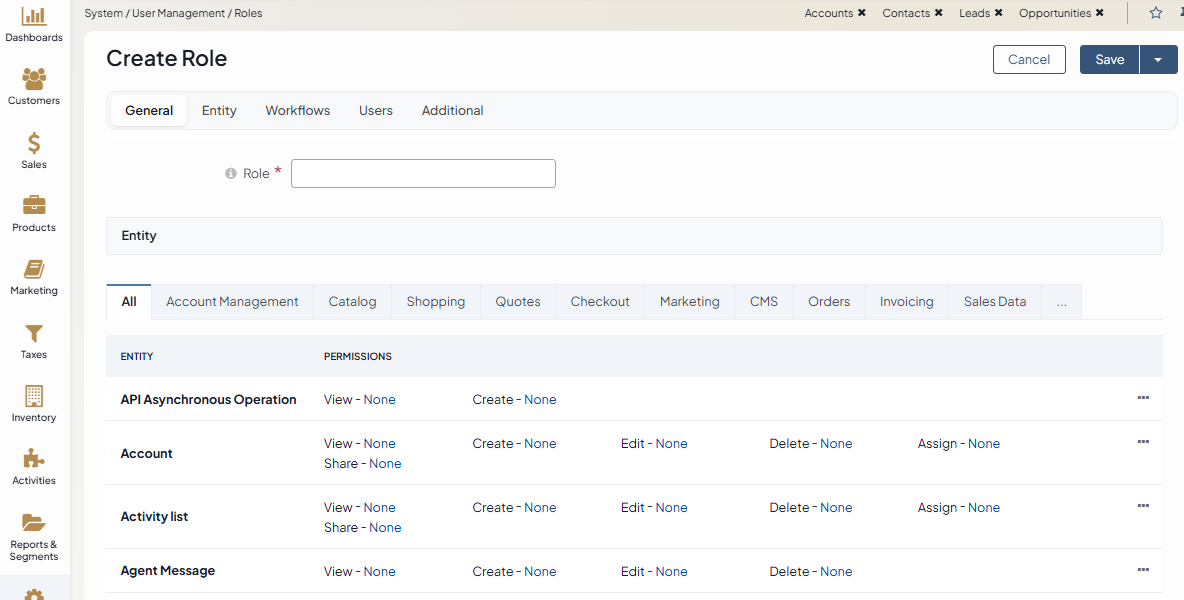Click the Sales dollar icon
This screenshot has width=1184, height=600.
(x=34, y=144)
